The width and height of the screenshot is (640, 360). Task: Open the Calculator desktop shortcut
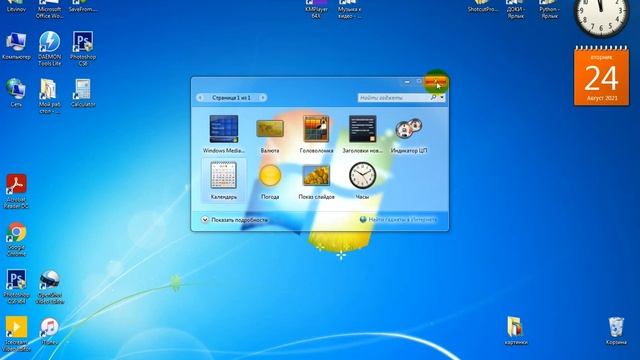pyautogui.click(x=83, y=93)
